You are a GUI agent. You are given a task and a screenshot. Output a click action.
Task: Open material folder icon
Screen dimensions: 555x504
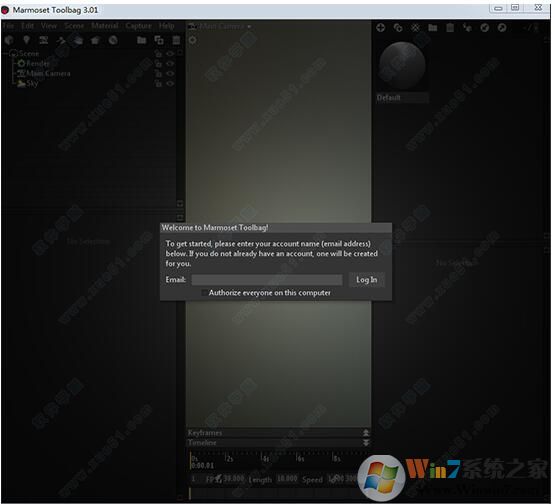pos(433,28)
